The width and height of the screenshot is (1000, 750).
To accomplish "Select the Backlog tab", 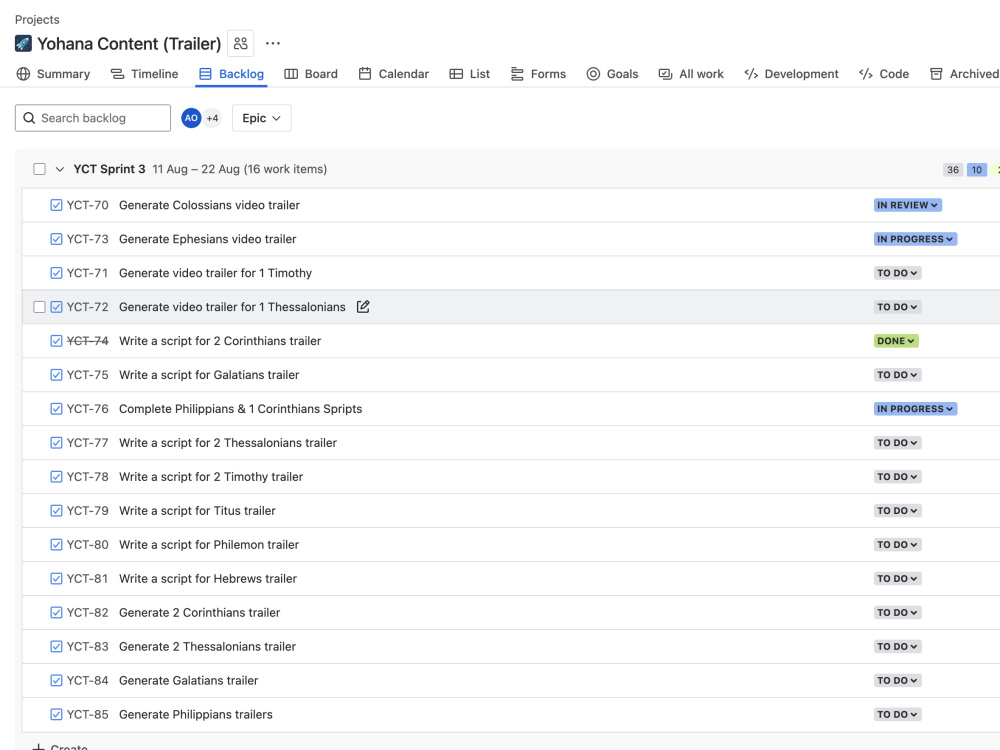I will tap(231, 74).
